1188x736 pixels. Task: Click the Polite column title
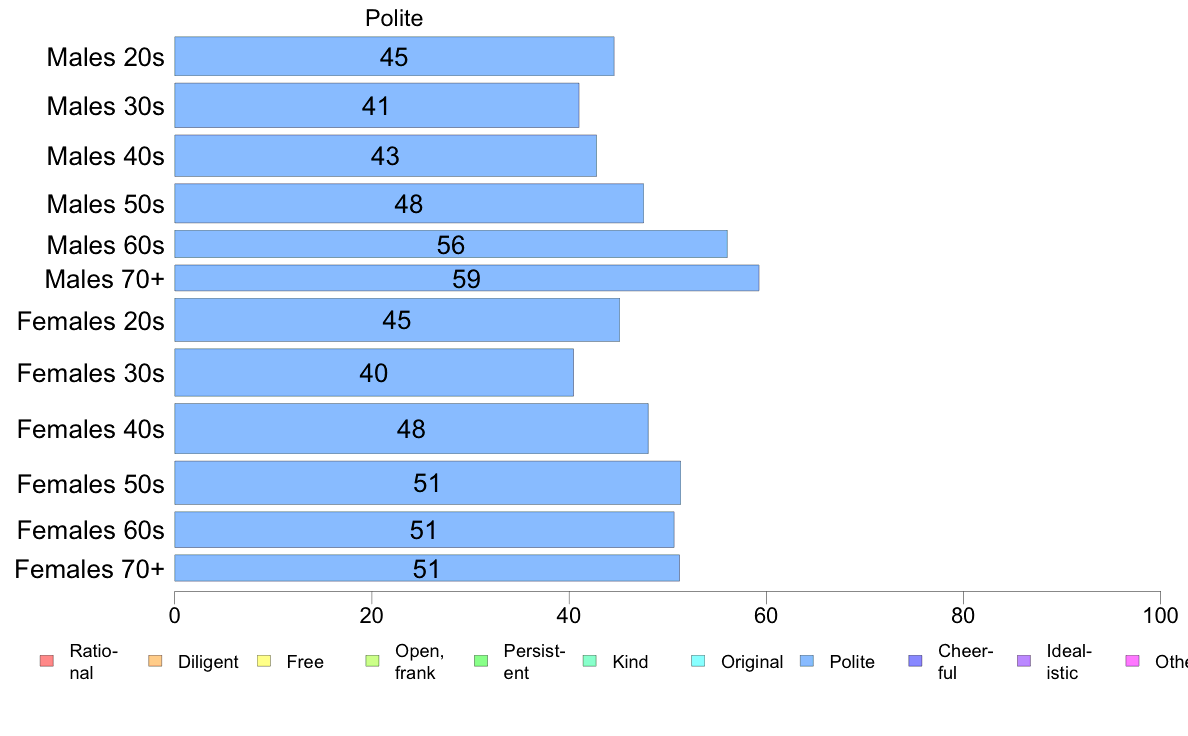[394, 18]
